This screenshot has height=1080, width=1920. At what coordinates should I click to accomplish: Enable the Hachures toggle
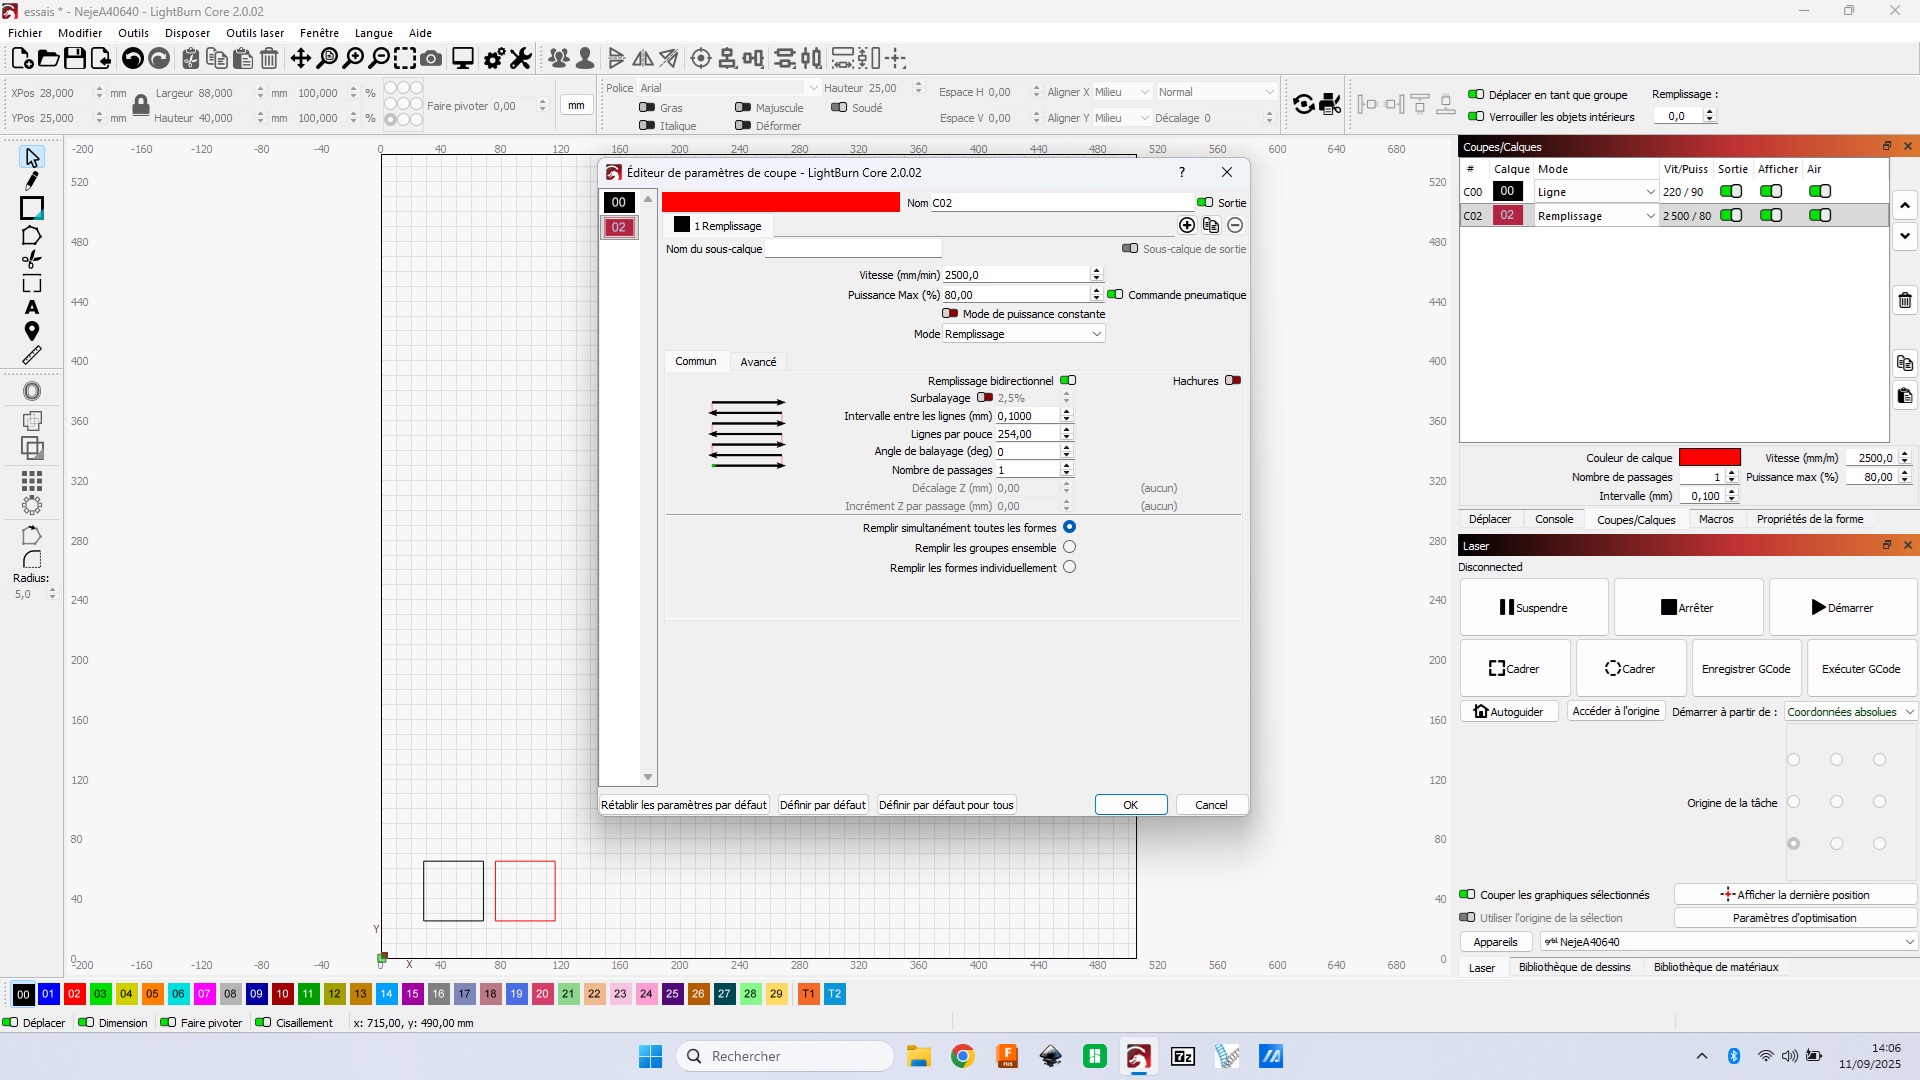1233,381
